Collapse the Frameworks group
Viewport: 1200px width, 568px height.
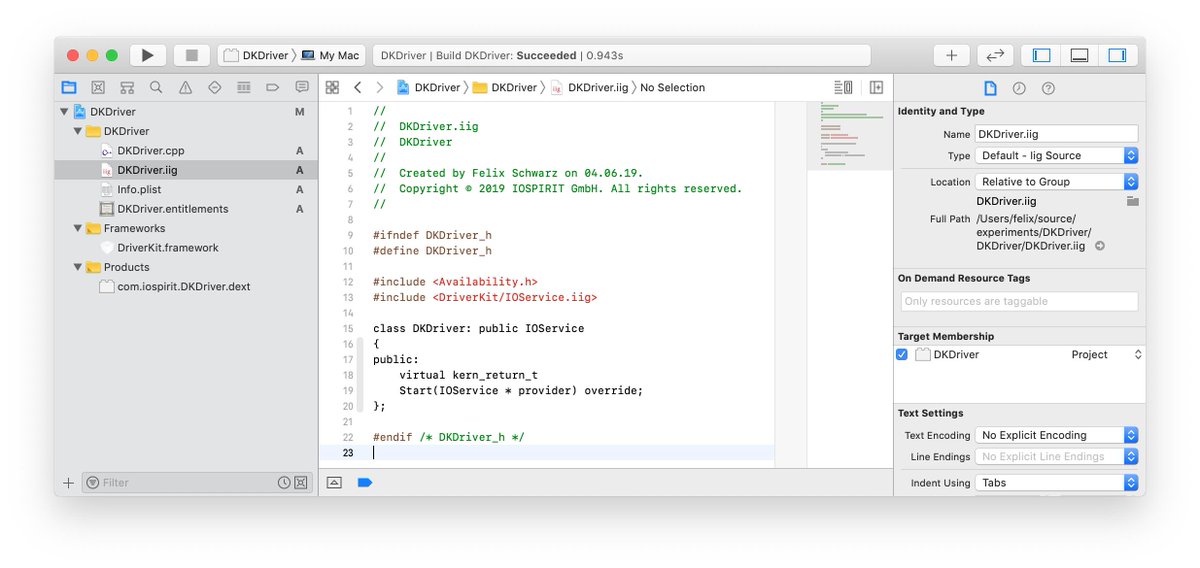click(x=78, y=228)
